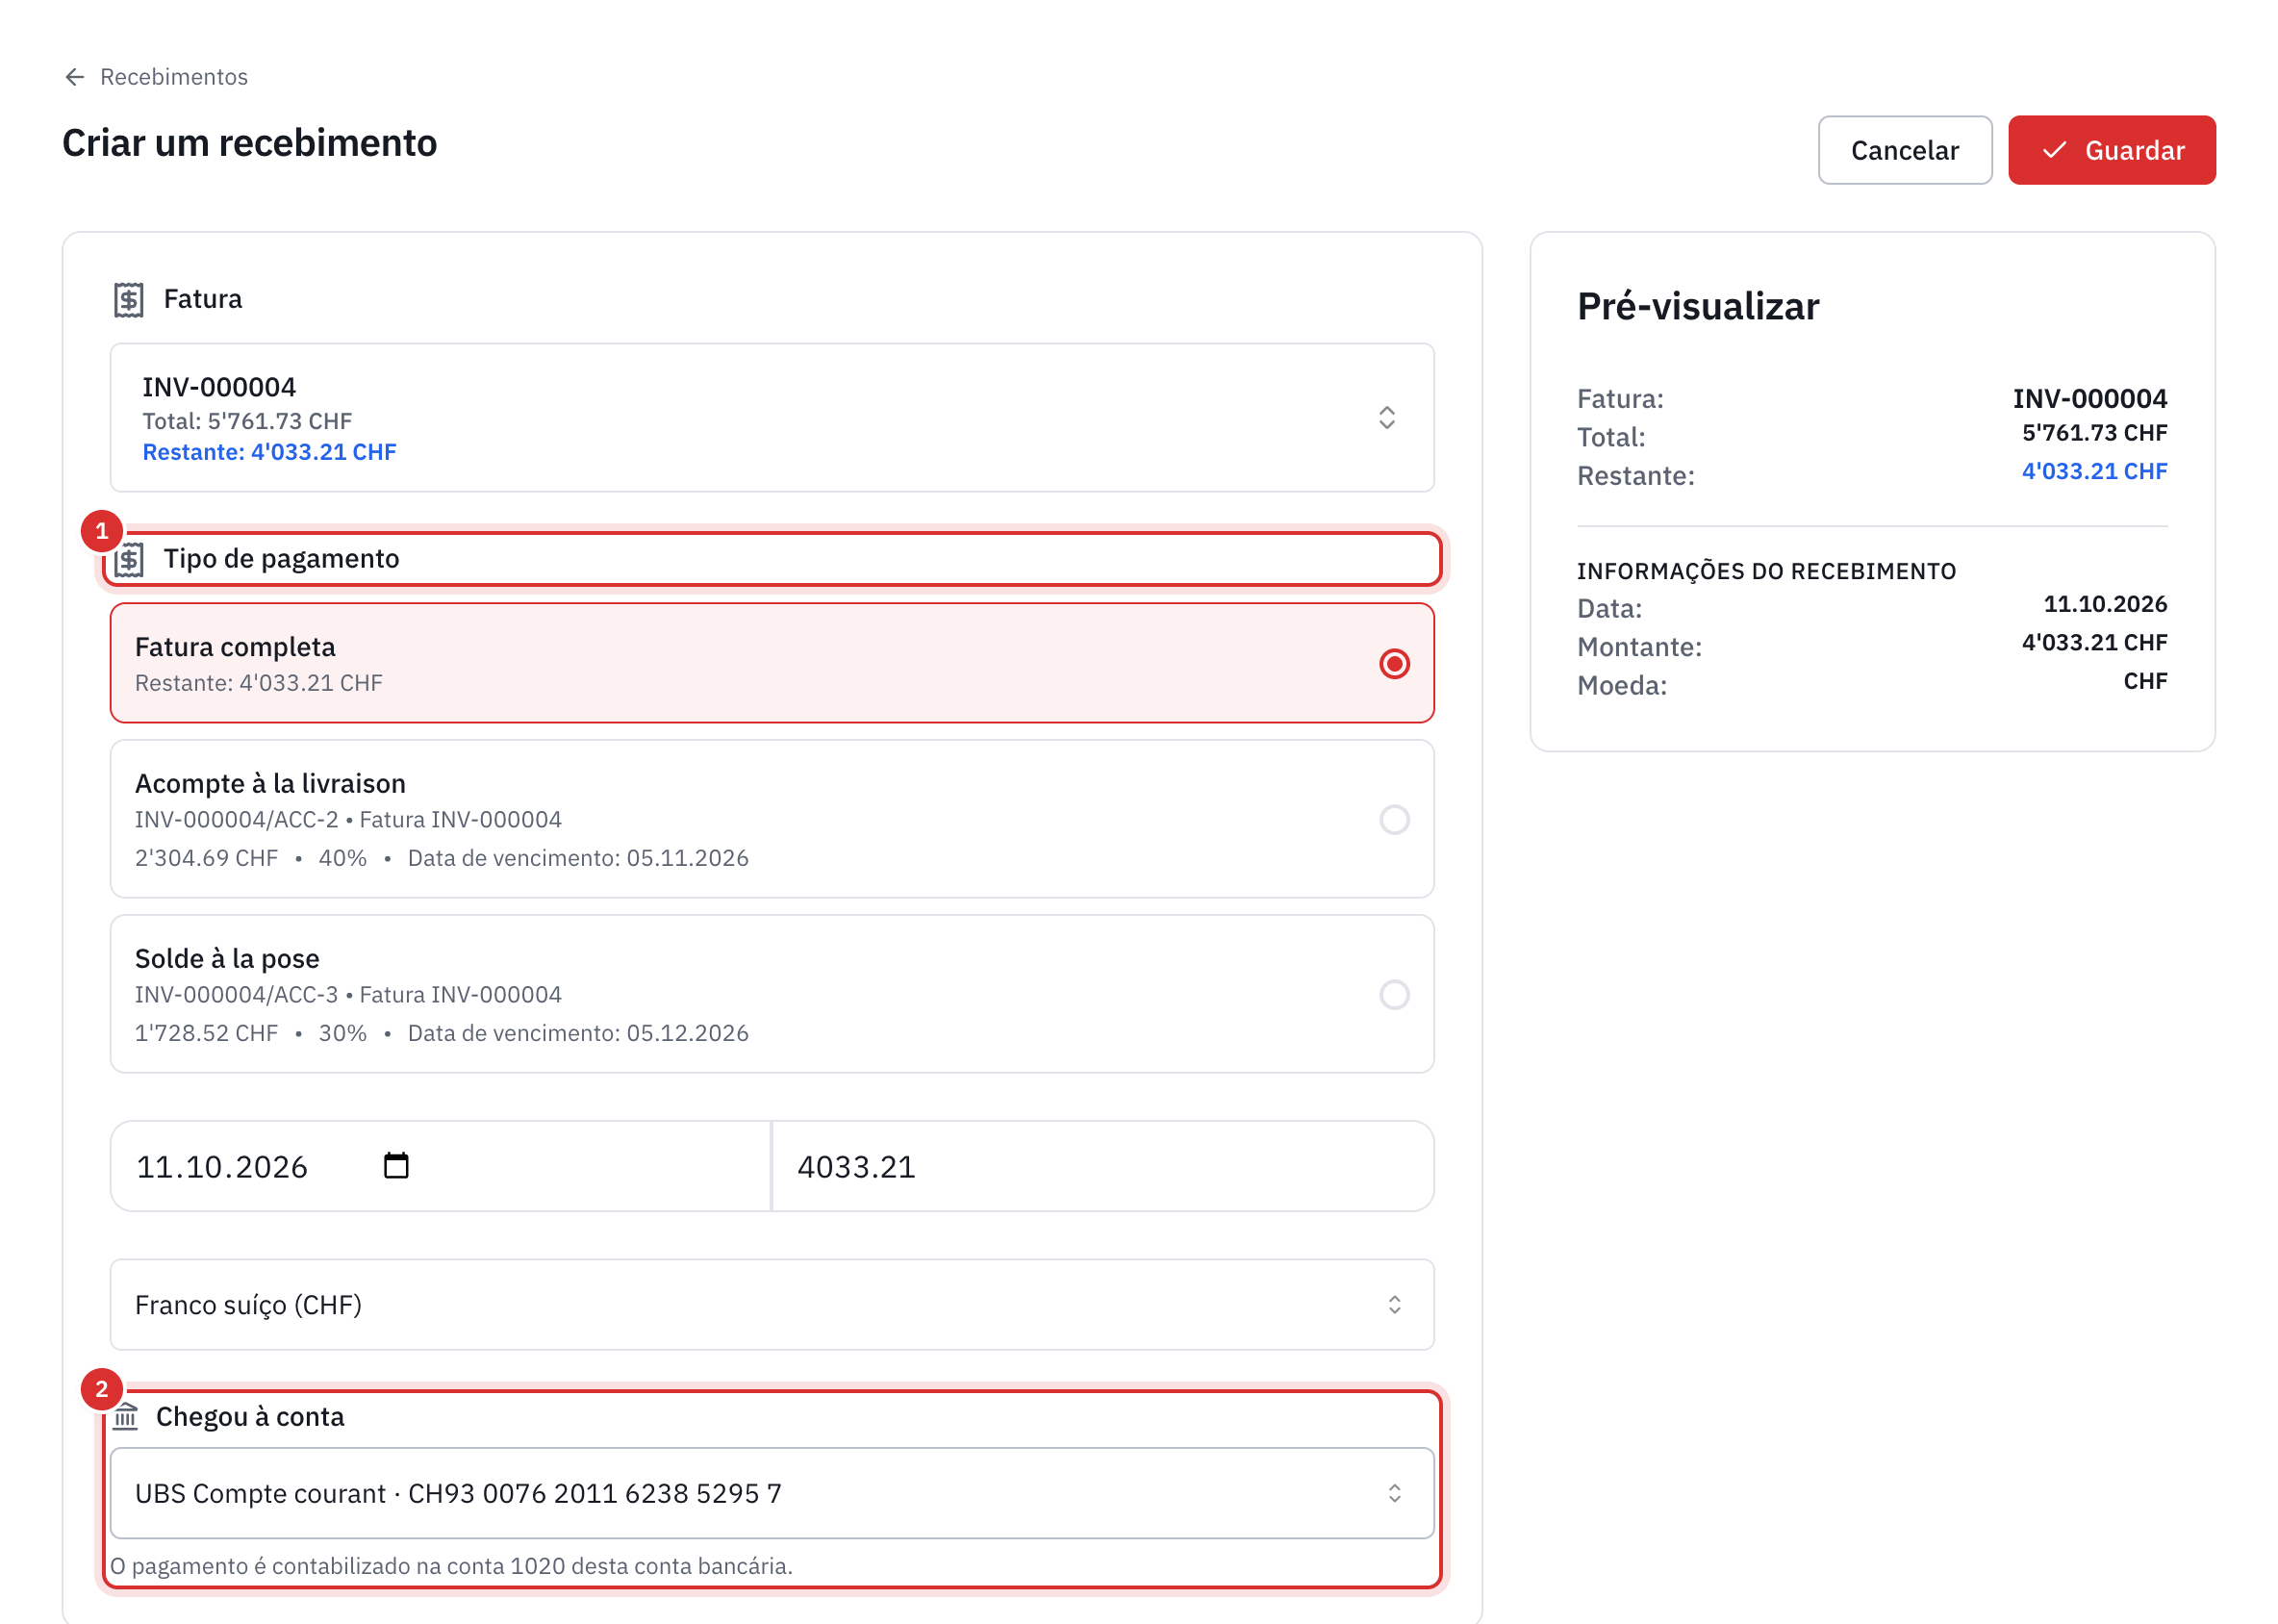2278x1624 pixels.
Task: Click the date field showing 11.10.2026
Action: click(x=441, y=1167)
